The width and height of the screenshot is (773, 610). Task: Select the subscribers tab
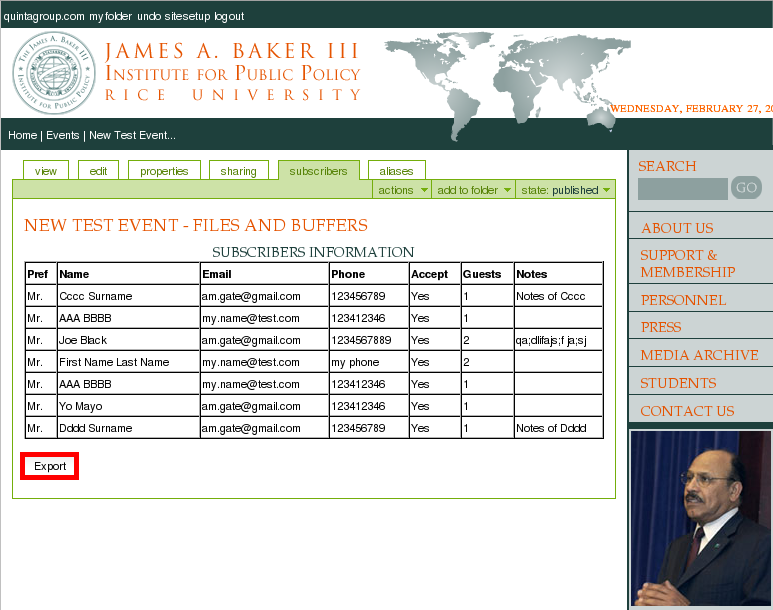click(x=318, y=171)
